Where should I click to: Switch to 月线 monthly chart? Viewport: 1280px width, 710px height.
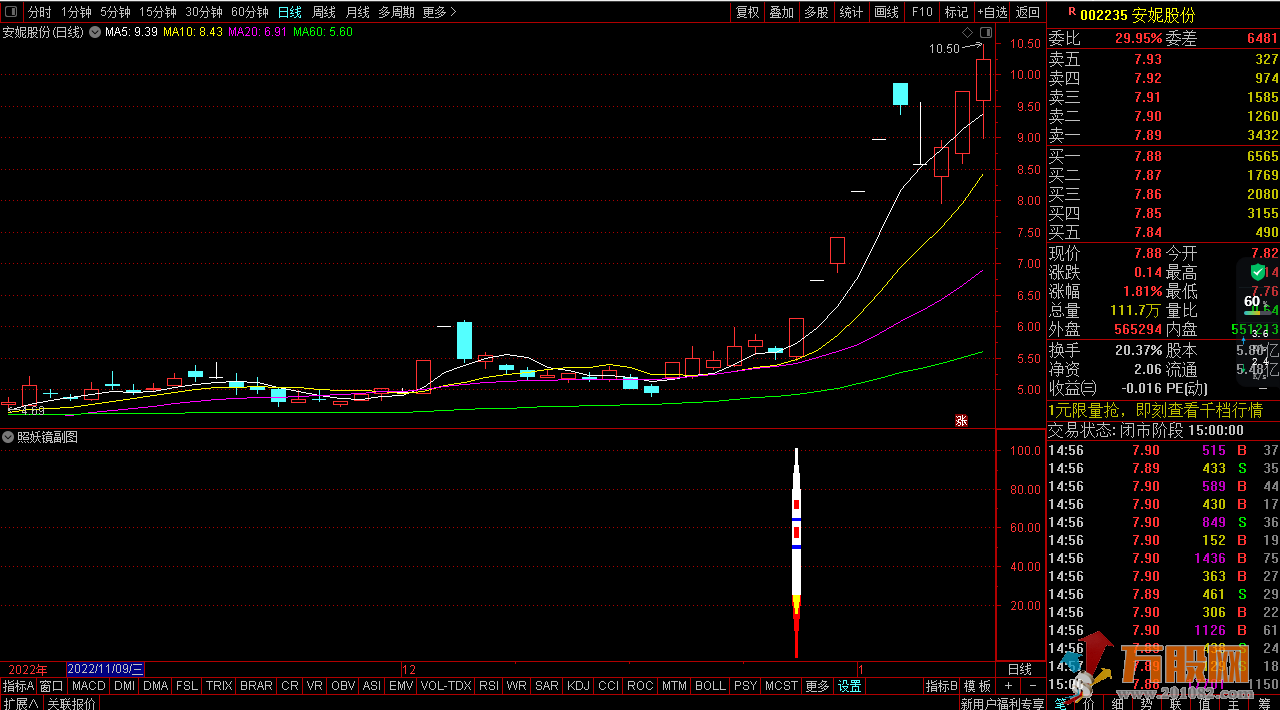(357, 12)
